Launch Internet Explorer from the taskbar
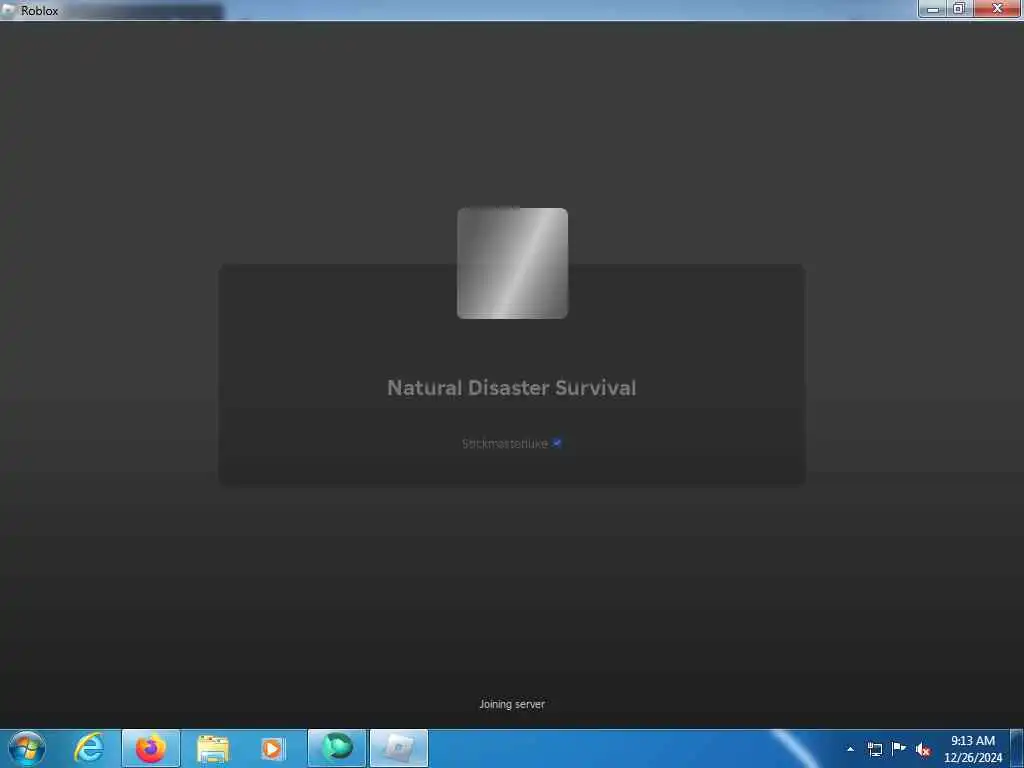Image resolution: width=1024 pixels, height=768 pixels. click(89, 748)
